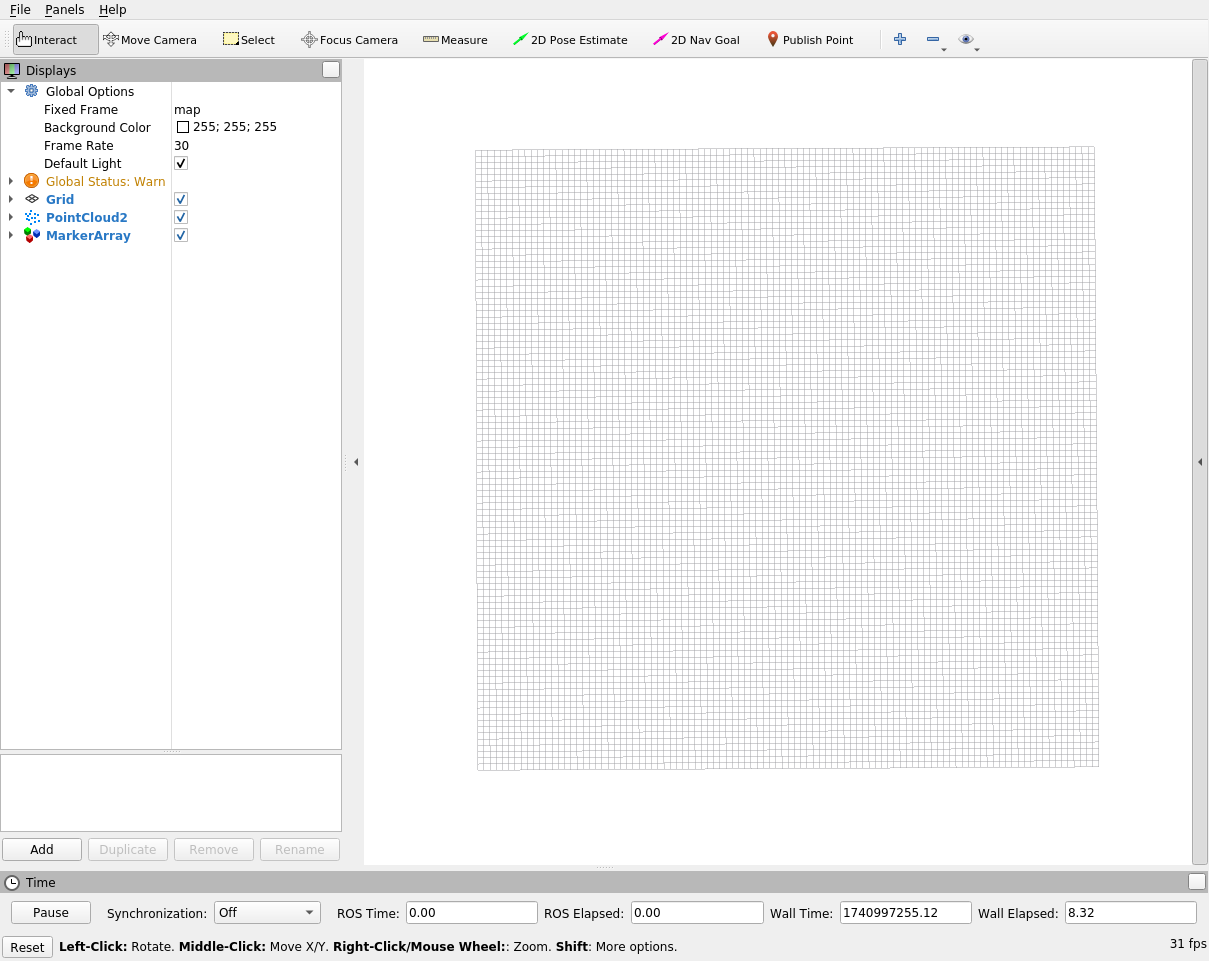Open the File menu
This screenshot has width=1209, height=961.
click(x=20, y=9)
